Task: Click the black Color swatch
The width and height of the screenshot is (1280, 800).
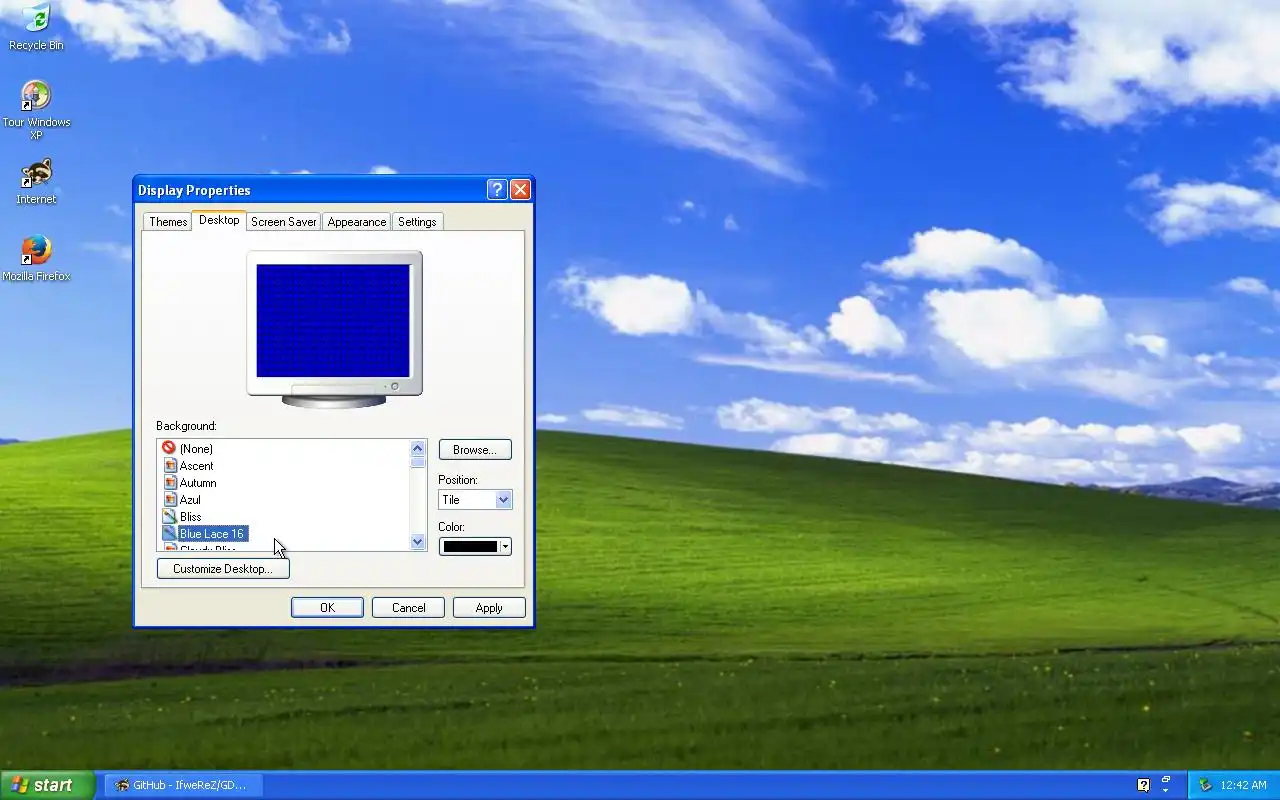Action: point(470,546)
